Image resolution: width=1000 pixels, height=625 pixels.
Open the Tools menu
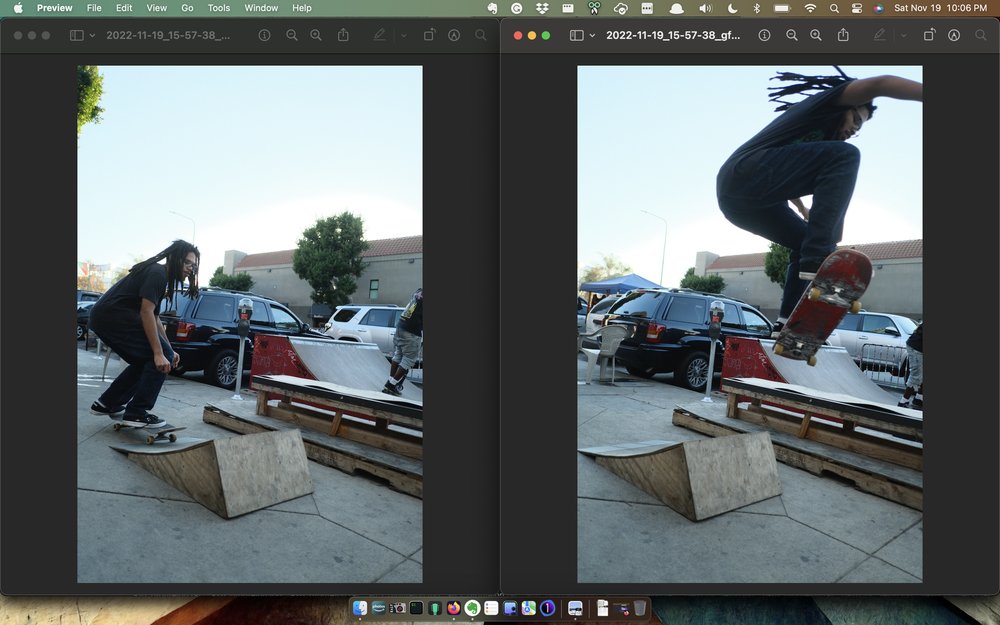219,8
